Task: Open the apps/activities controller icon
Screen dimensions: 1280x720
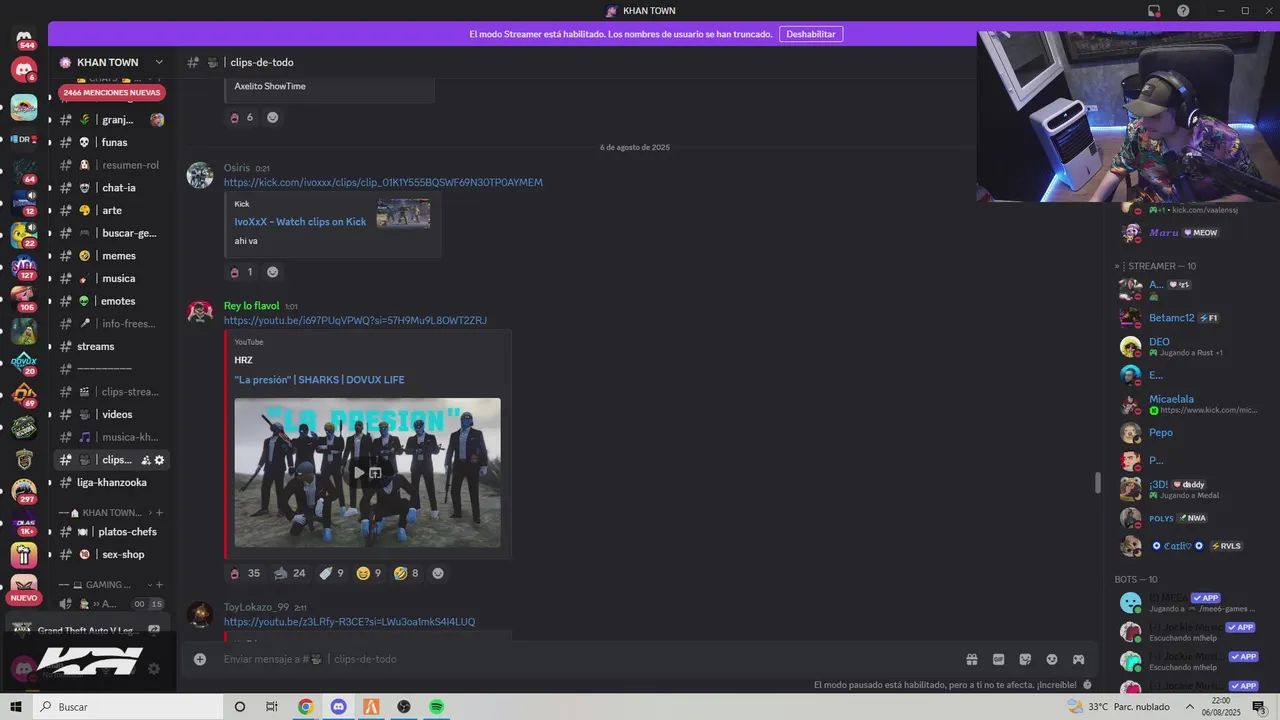Action: (x=1079, y=659)
